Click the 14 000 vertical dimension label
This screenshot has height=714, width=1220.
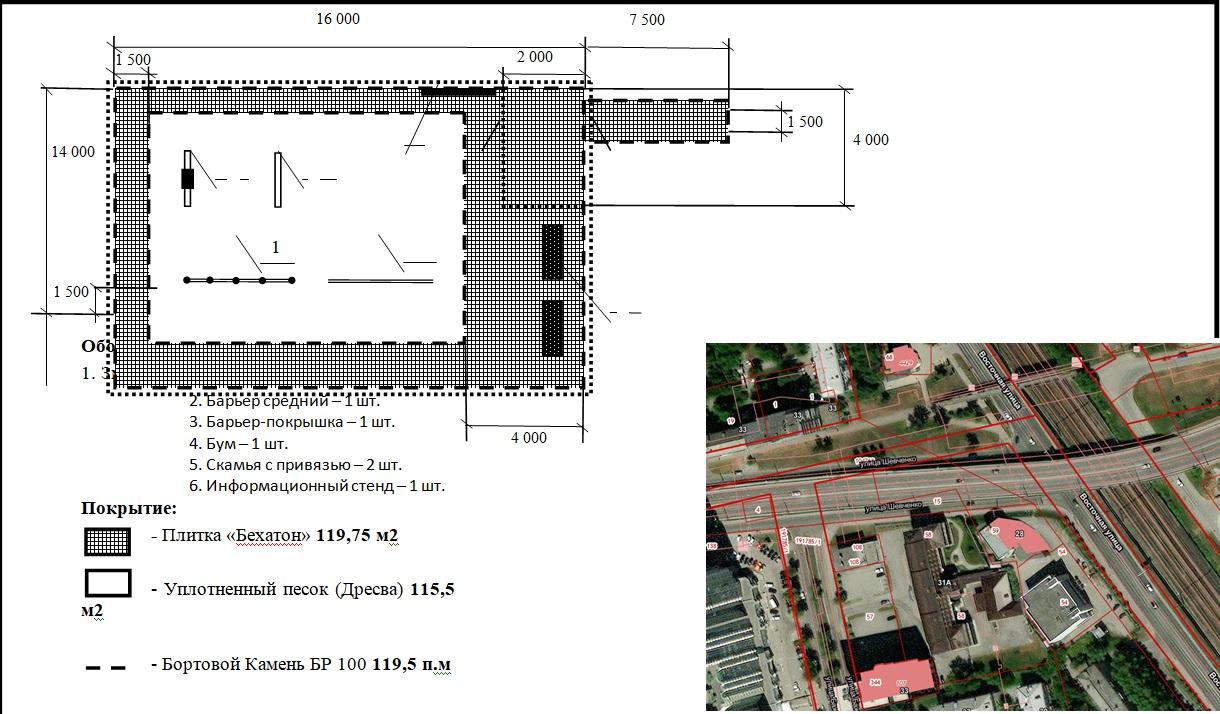point(74,152)
